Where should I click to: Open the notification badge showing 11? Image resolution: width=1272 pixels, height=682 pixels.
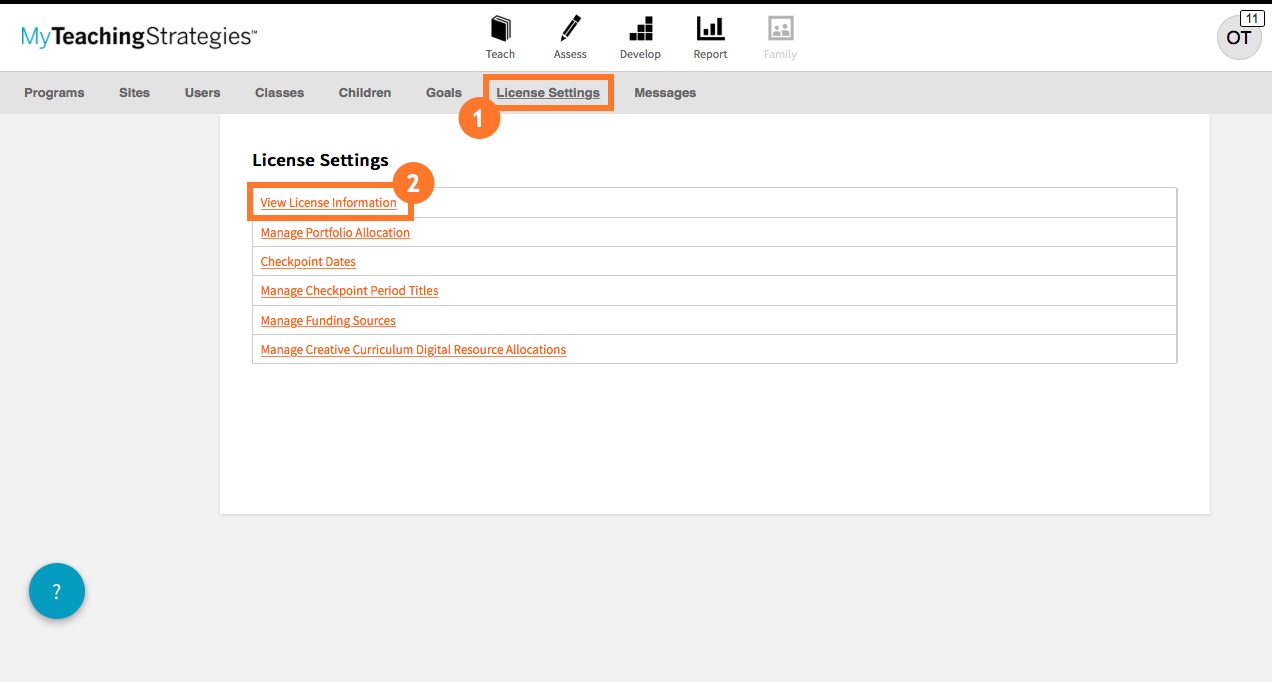click(x=1251, y=18)
